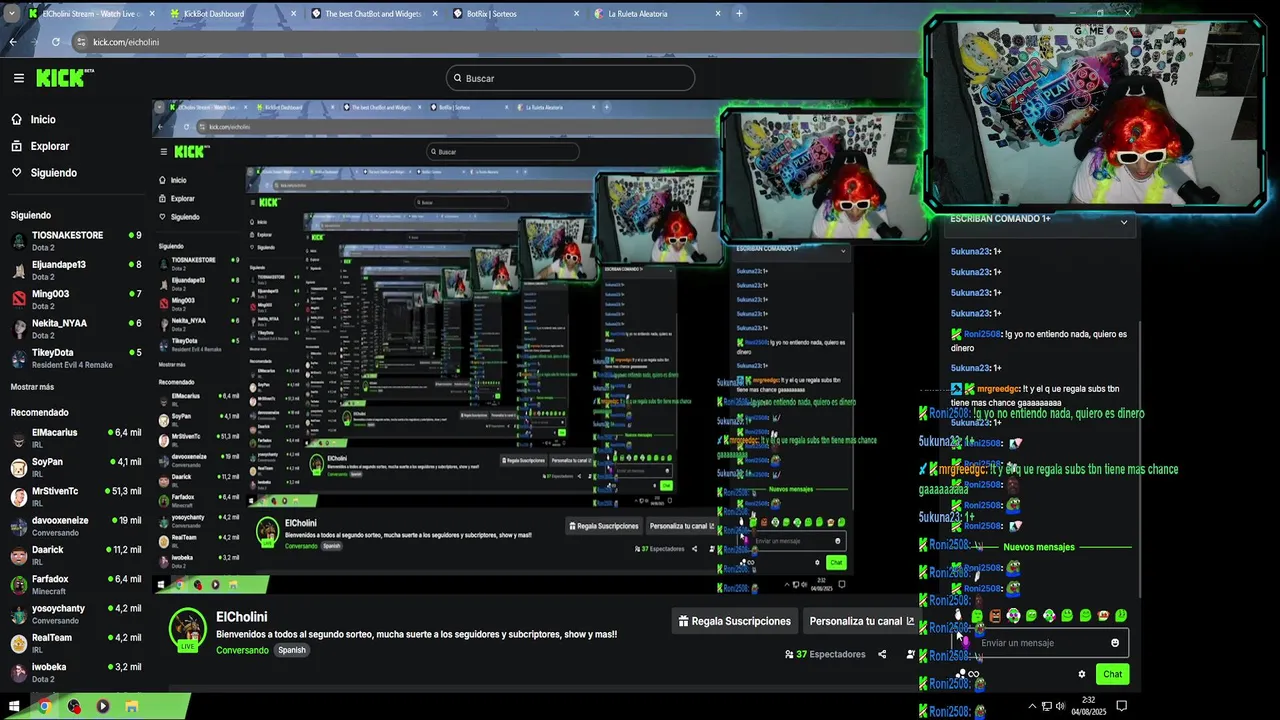Click the RealTeam channel avatar
Image resolution: width=1280 pixels, height=720 pixels.
18,643
